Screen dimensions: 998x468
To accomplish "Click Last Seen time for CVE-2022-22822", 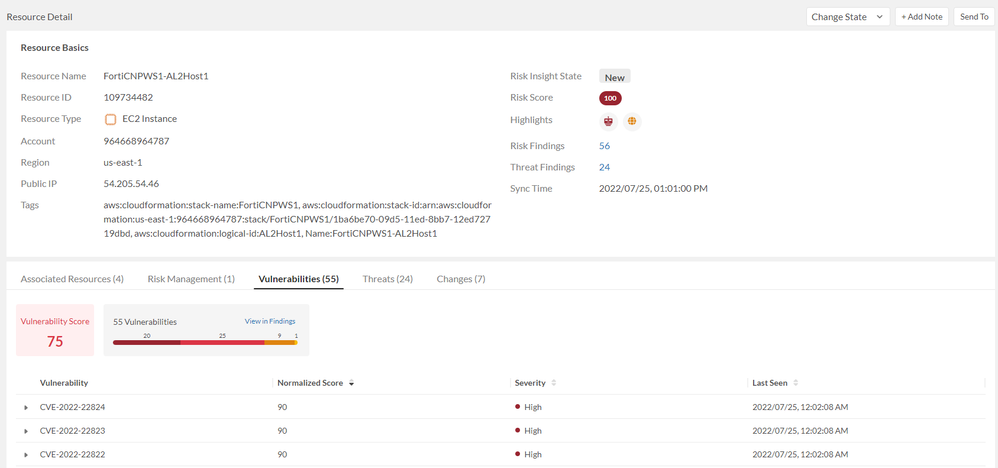I will [800, 455].
